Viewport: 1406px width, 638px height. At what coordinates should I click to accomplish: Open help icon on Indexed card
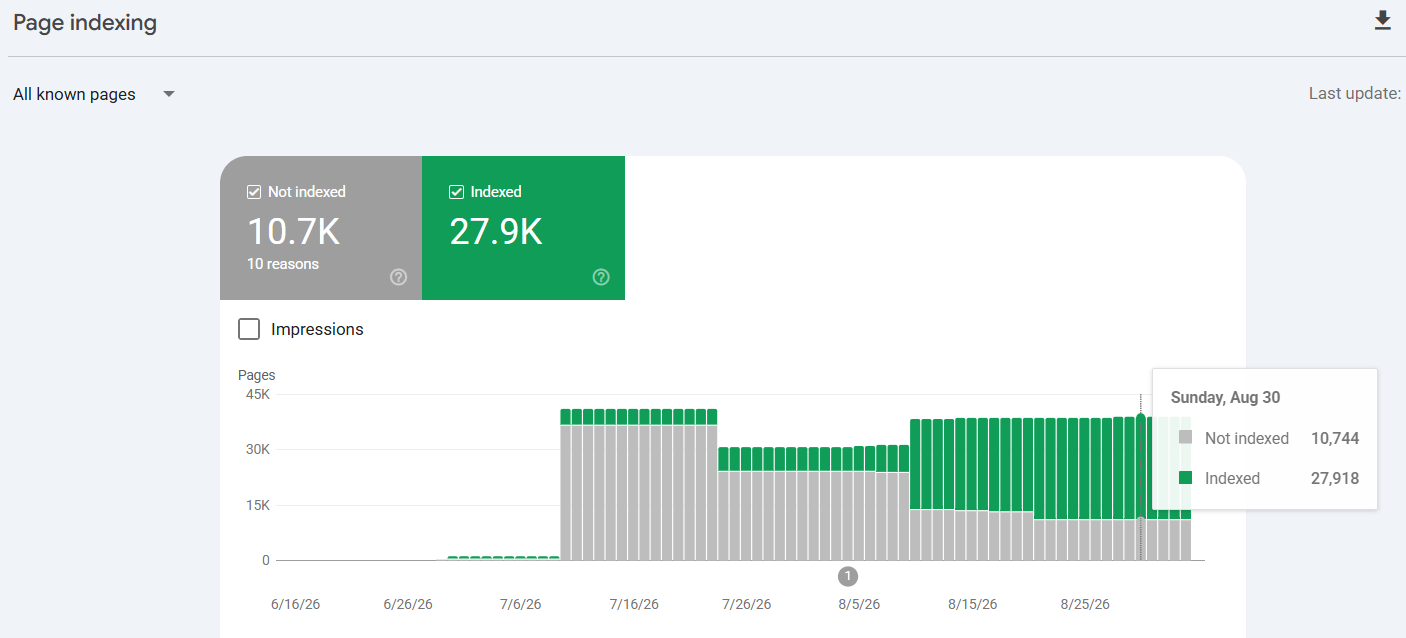tap(601, 277)
